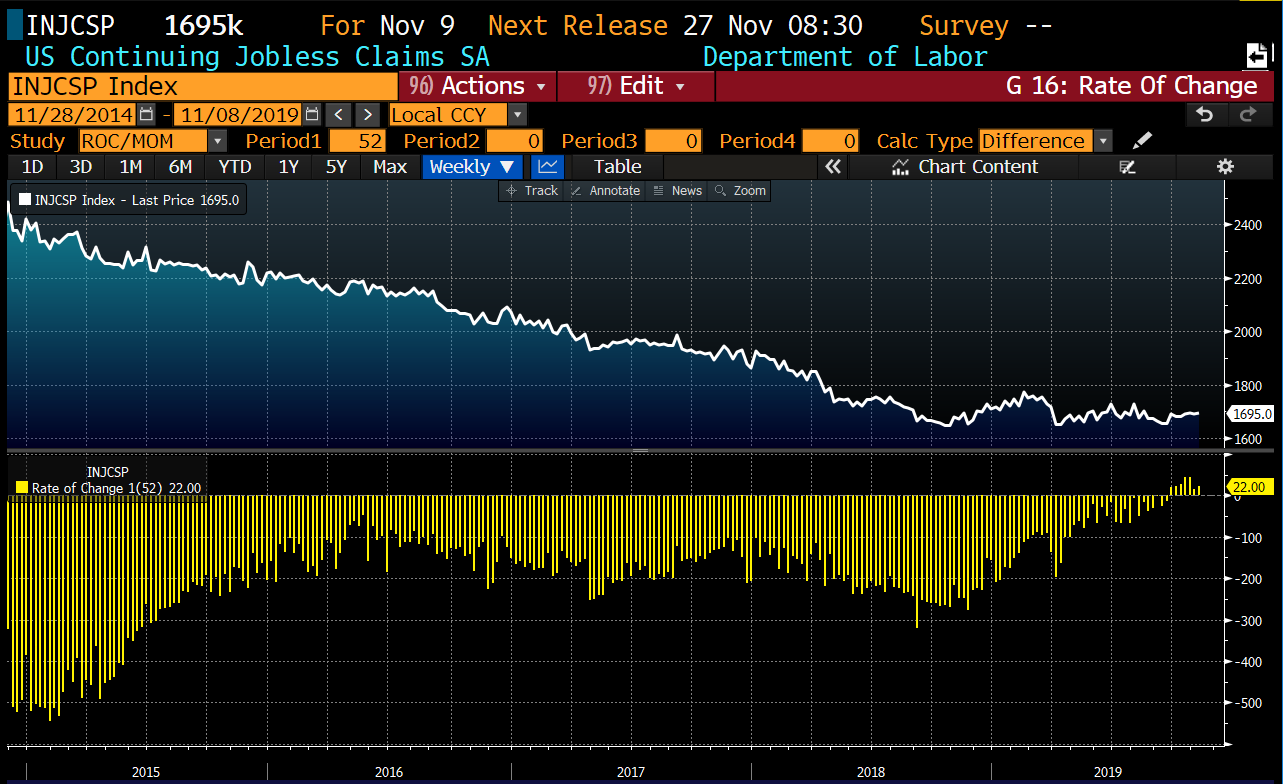The width and height of the screenshot is (1283, 784).
Task: Switch to Table view
Action: [617, 167]
